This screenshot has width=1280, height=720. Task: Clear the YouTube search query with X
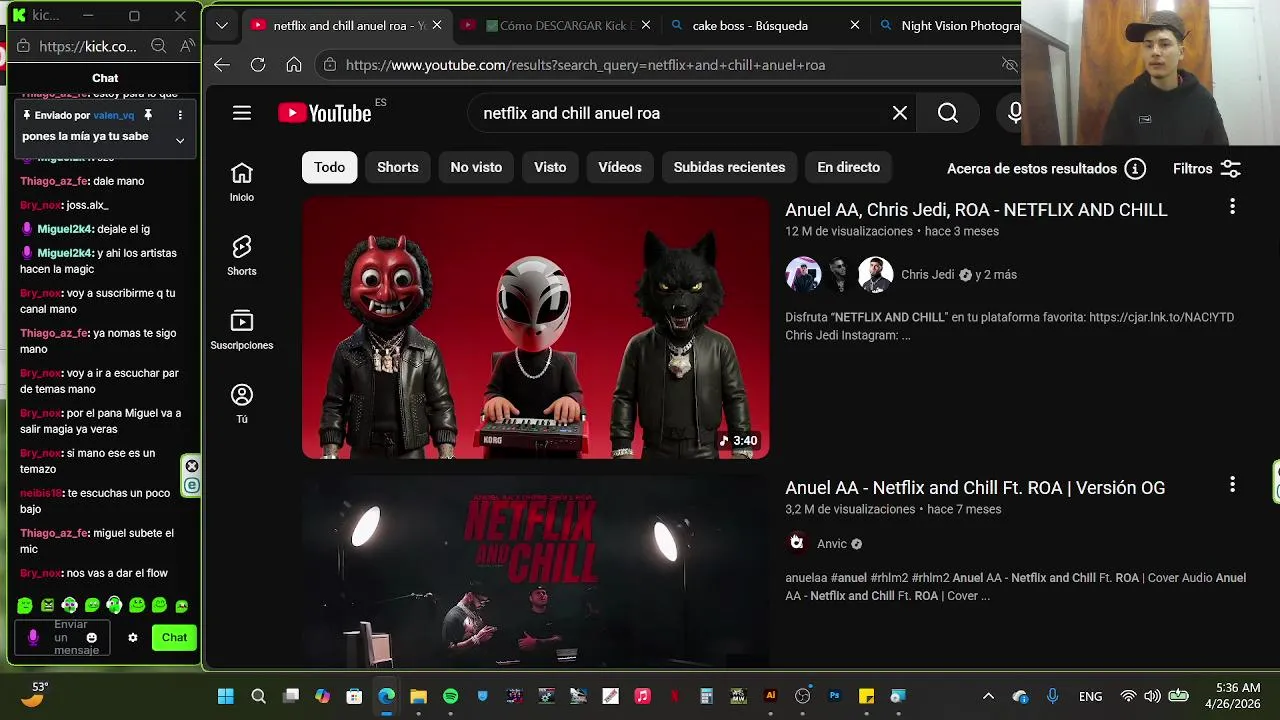click(x=900, y=113)
